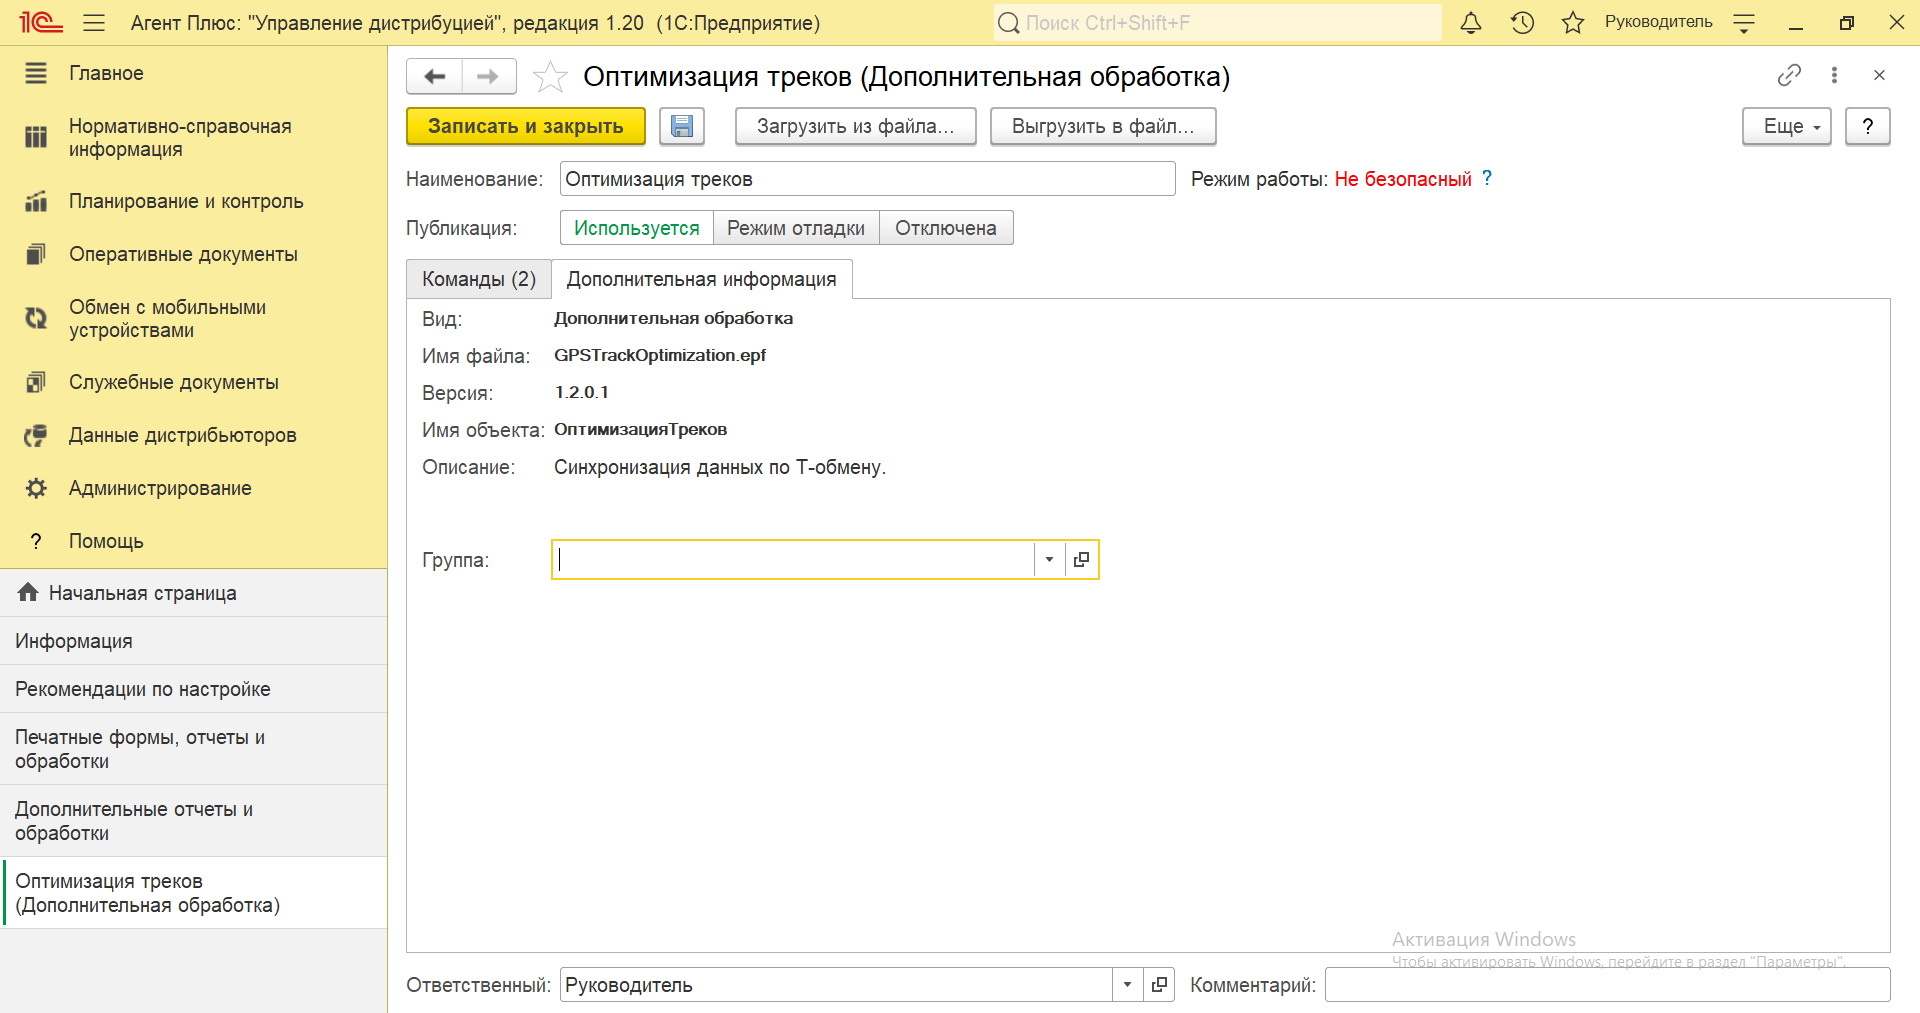Open help with the ? button

point(1868,126)
